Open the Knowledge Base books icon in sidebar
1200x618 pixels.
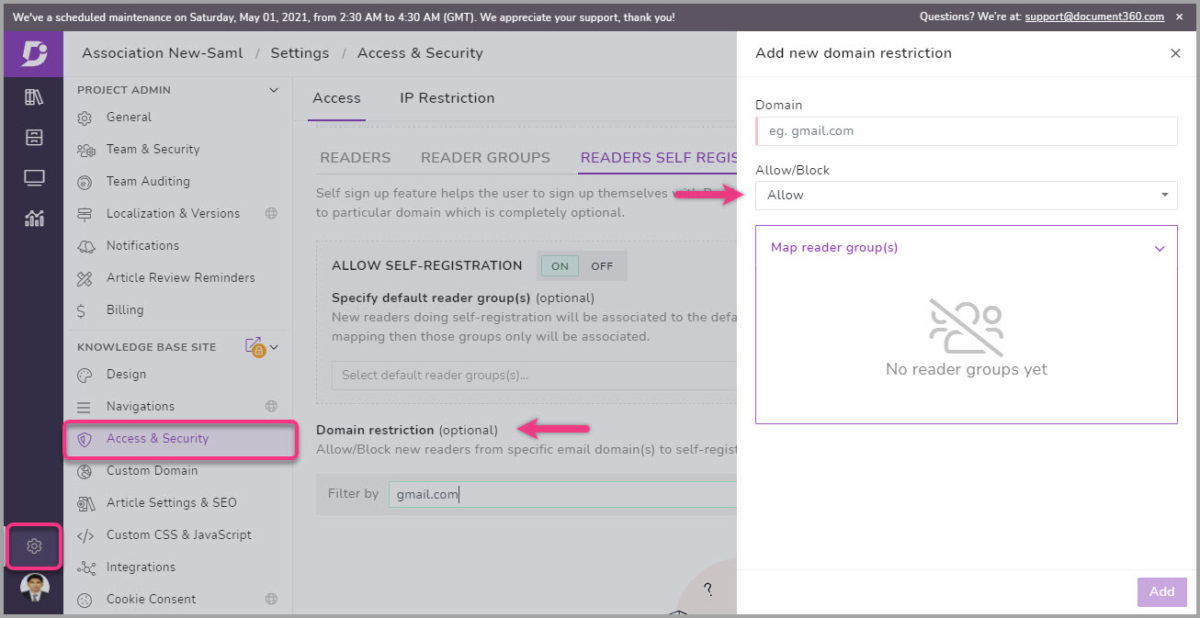tap(33, 97)
